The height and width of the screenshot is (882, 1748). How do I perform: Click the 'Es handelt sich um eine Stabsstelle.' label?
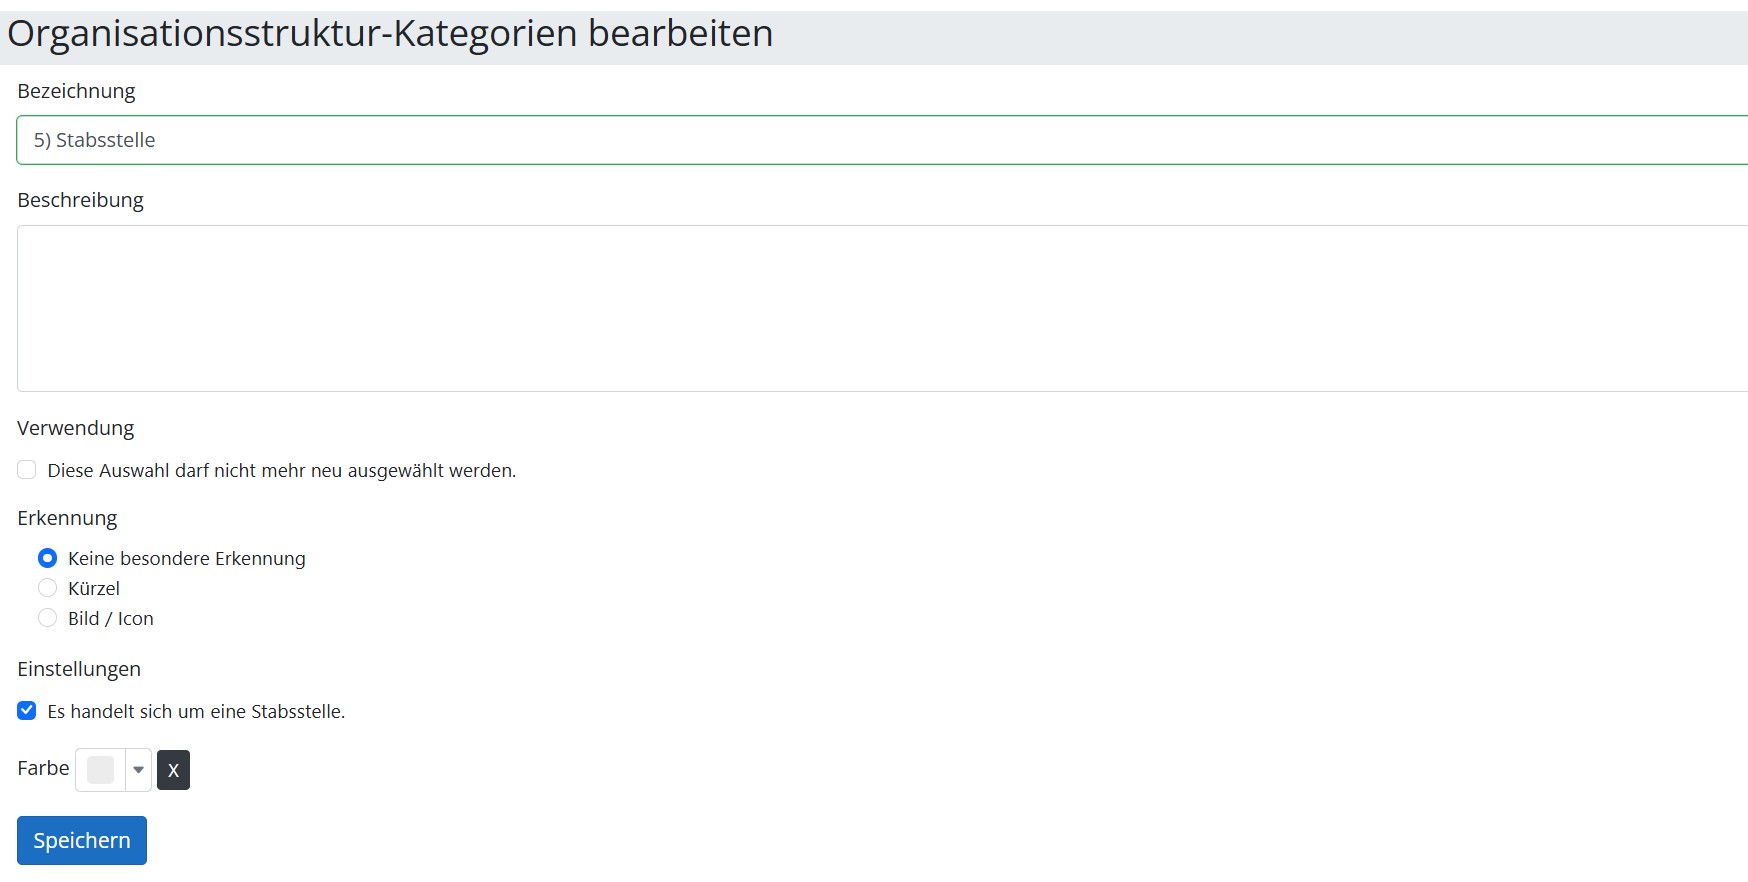tap(196, 711)
